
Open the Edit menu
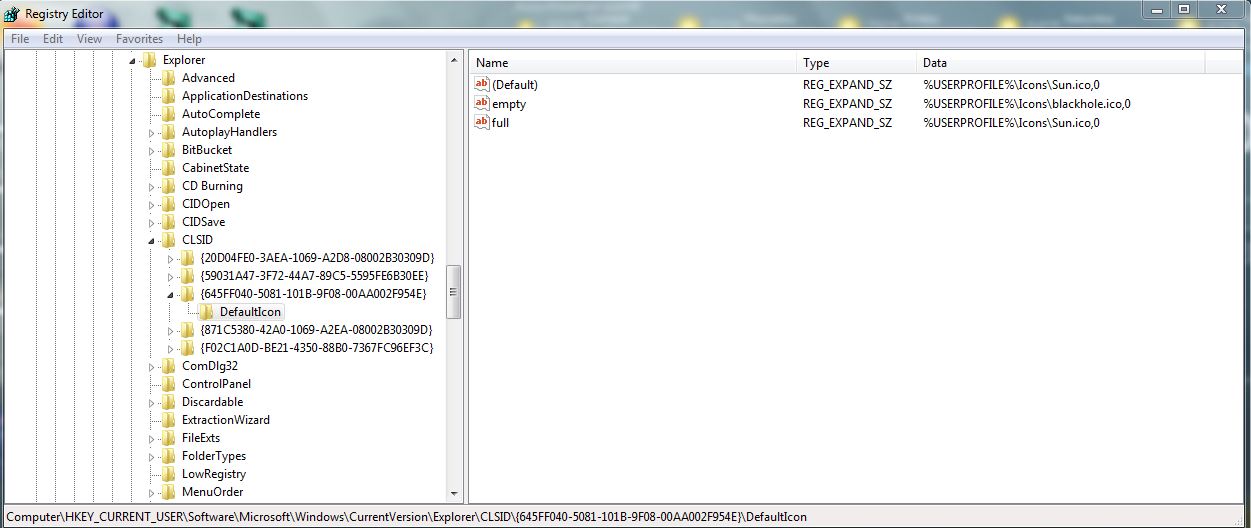53,39
